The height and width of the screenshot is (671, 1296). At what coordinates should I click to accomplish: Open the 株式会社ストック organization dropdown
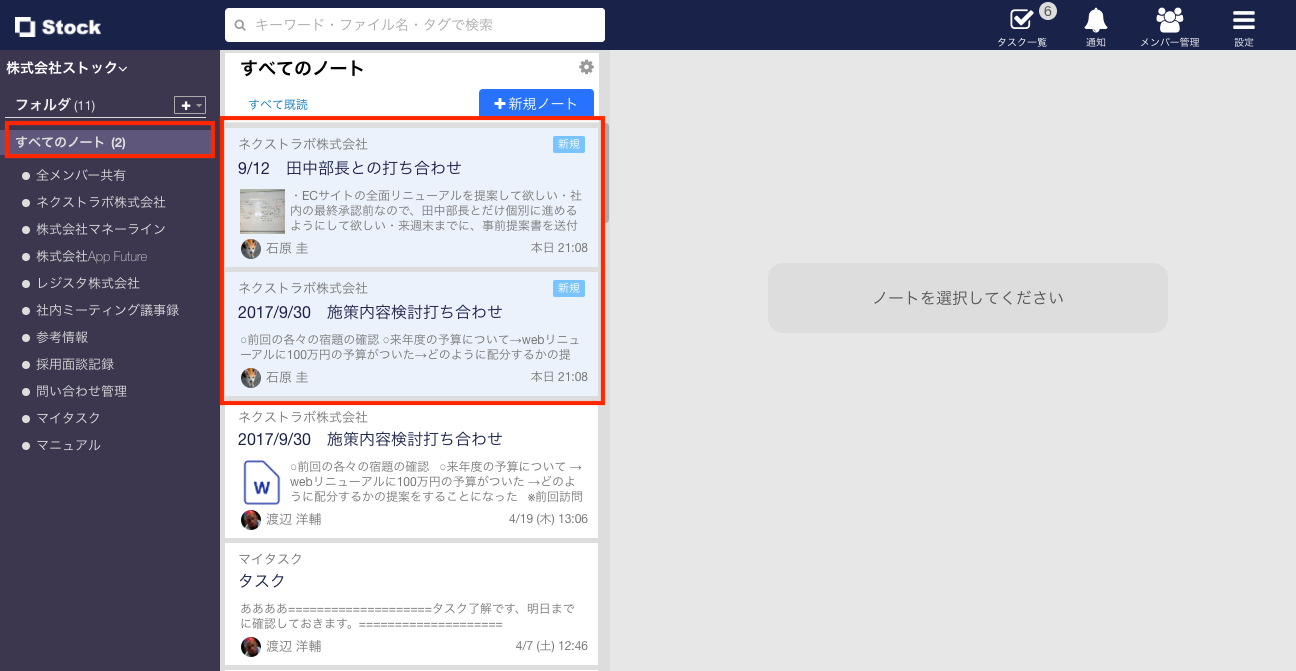[x=62, y=67]
